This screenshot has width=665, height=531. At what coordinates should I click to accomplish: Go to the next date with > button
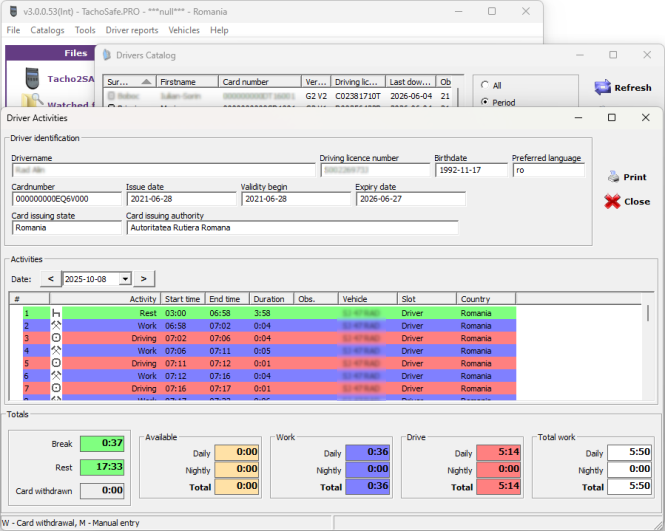tap(144, 279)
